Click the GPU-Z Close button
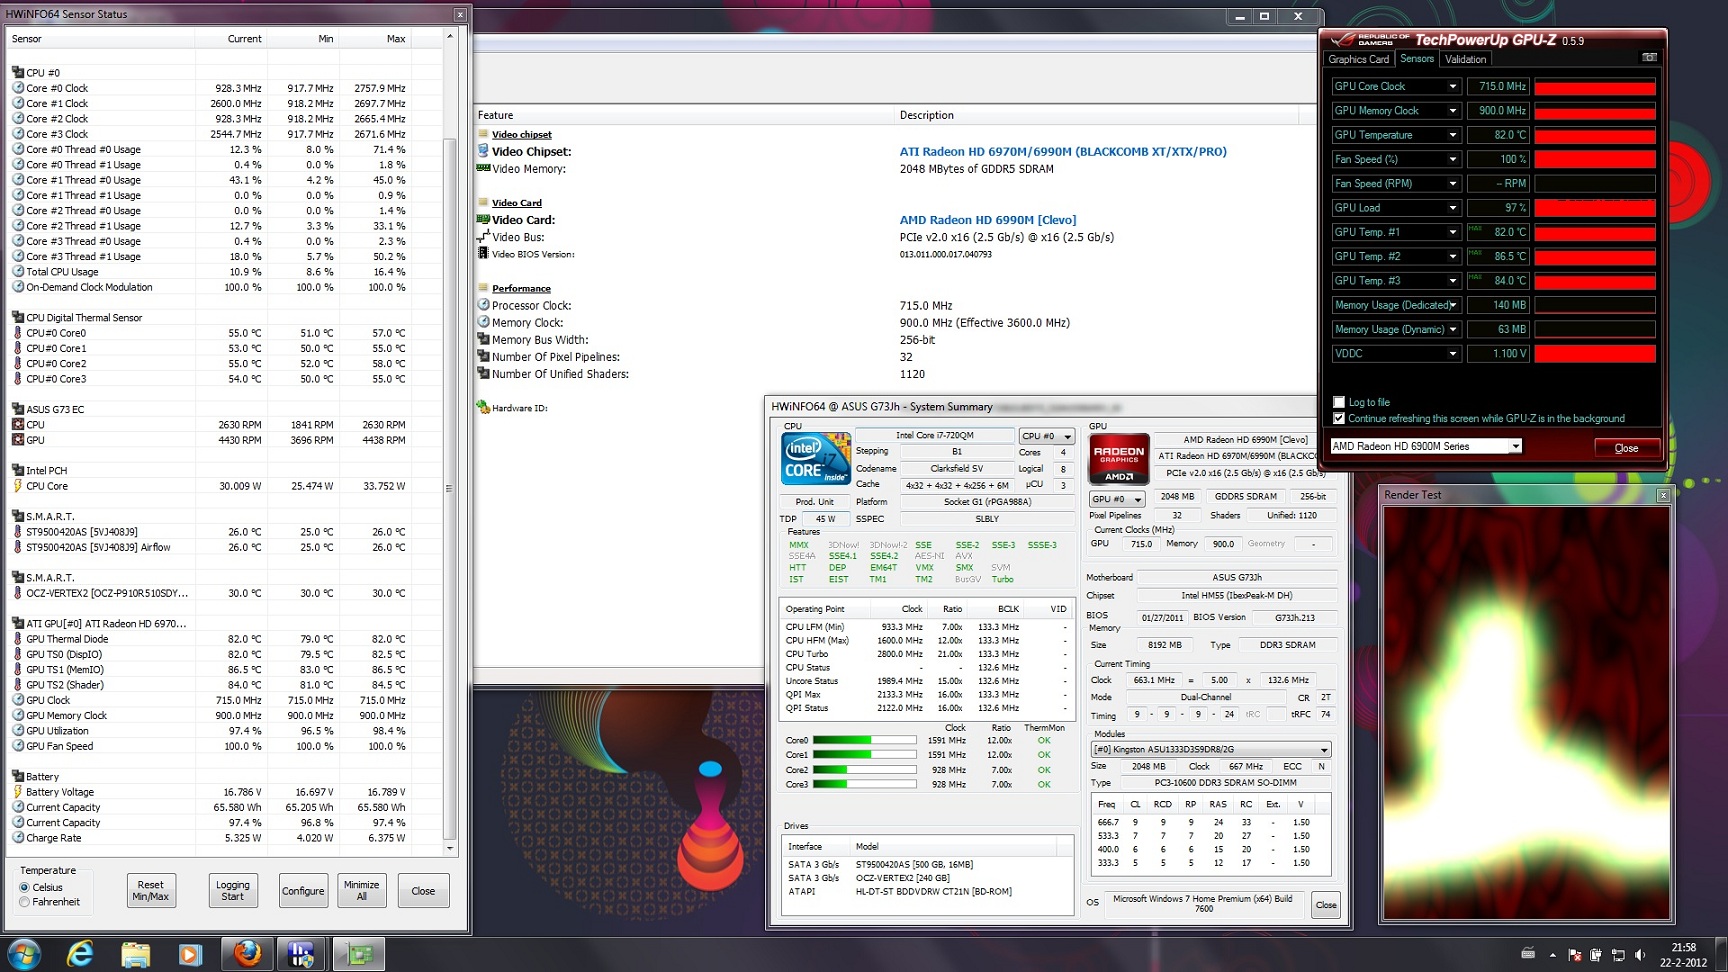The height and width of the screenshot is (972, 1728). click(x=1627, y=447)
